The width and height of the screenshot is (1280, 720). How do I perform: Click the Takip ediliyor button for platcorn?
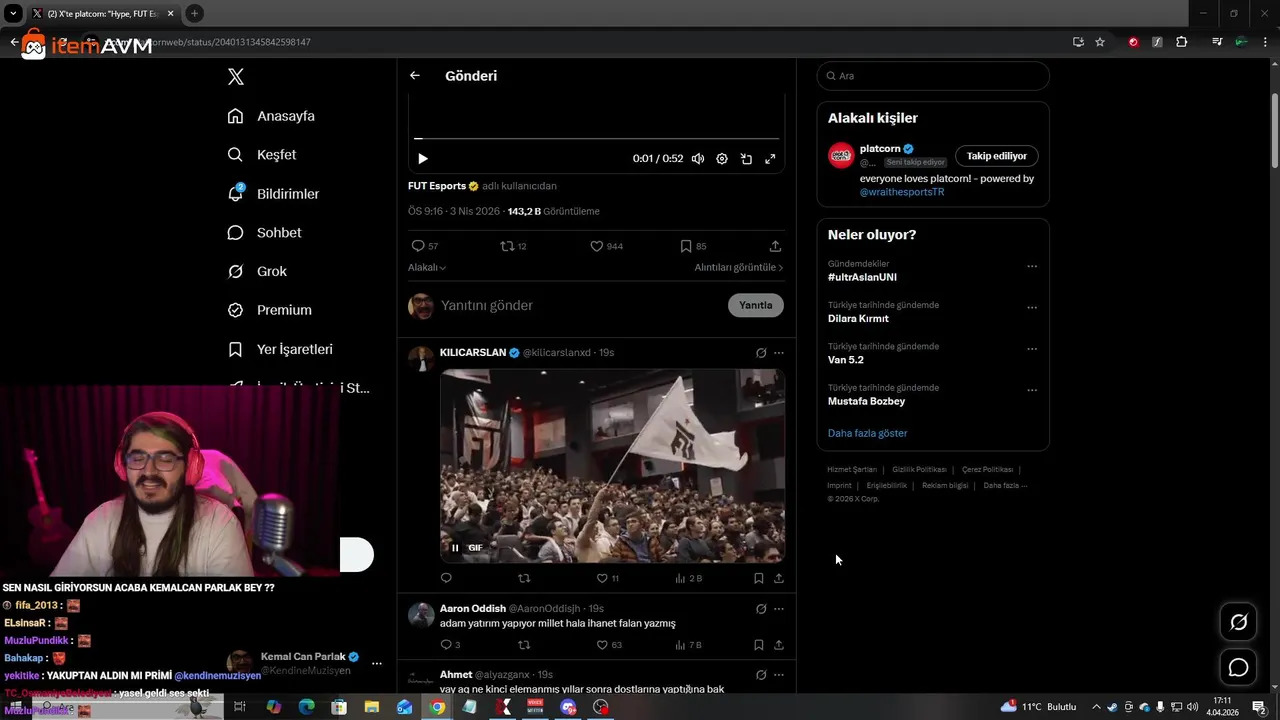[997, 156]
